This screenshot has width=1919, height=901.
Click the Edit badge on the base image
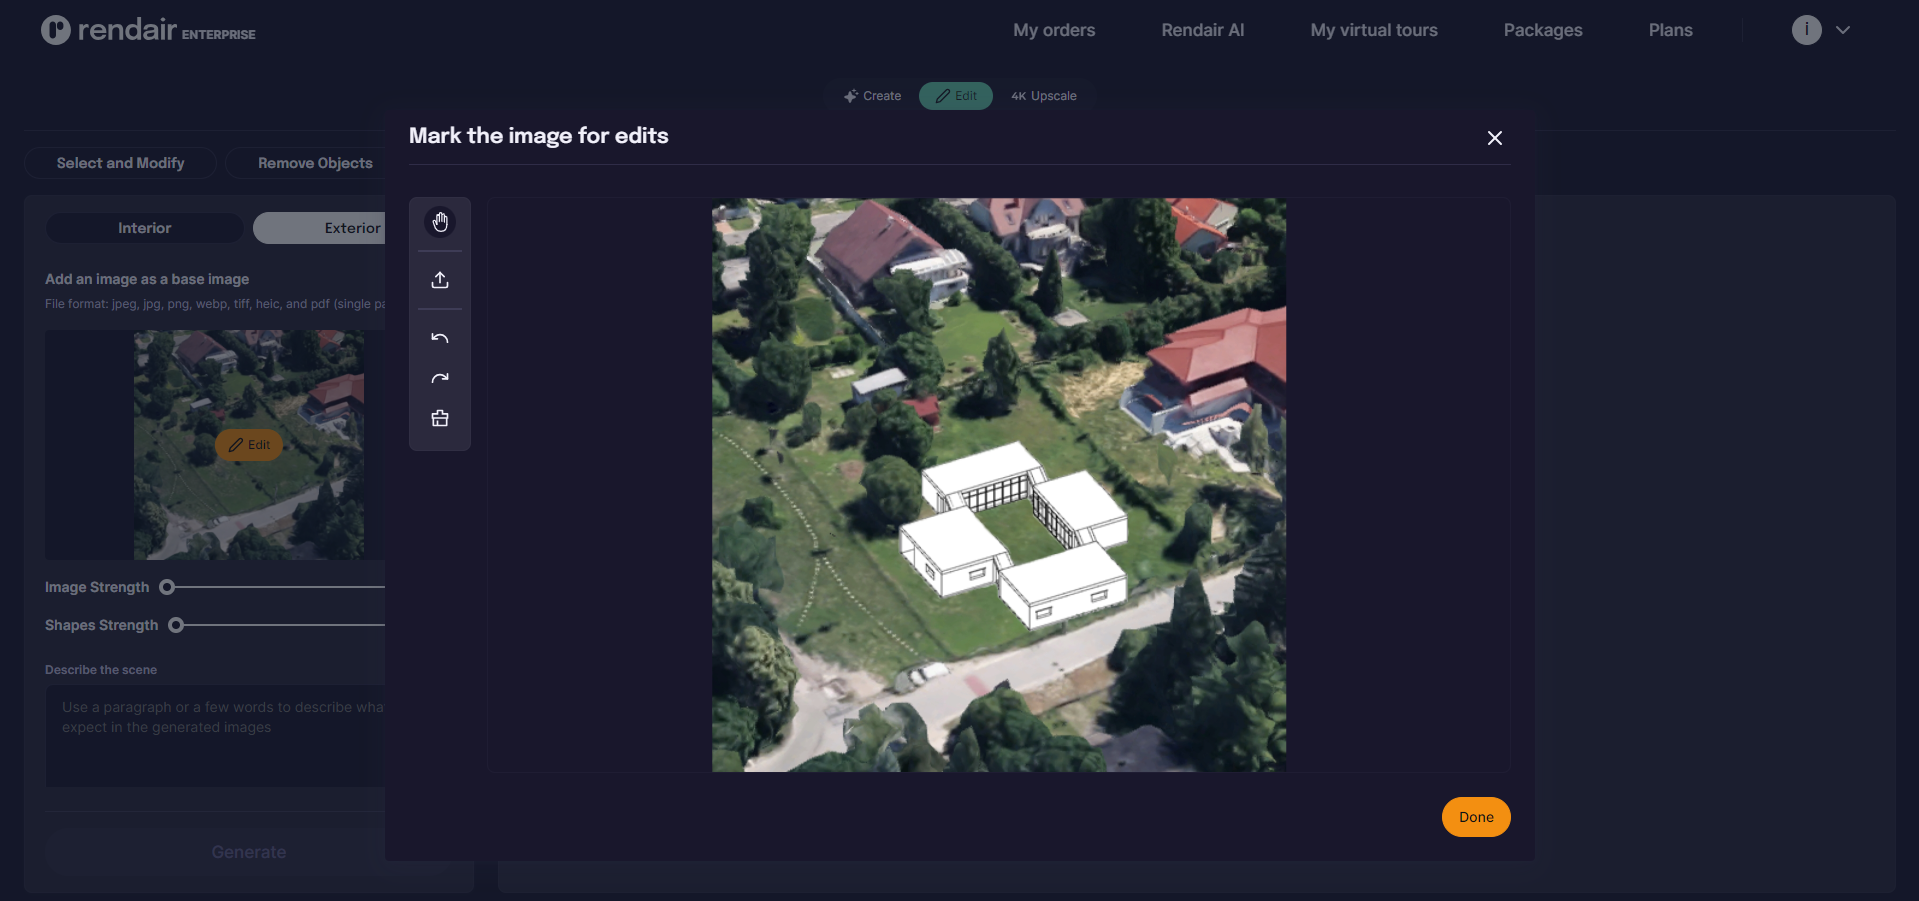(x=248, y=445)
